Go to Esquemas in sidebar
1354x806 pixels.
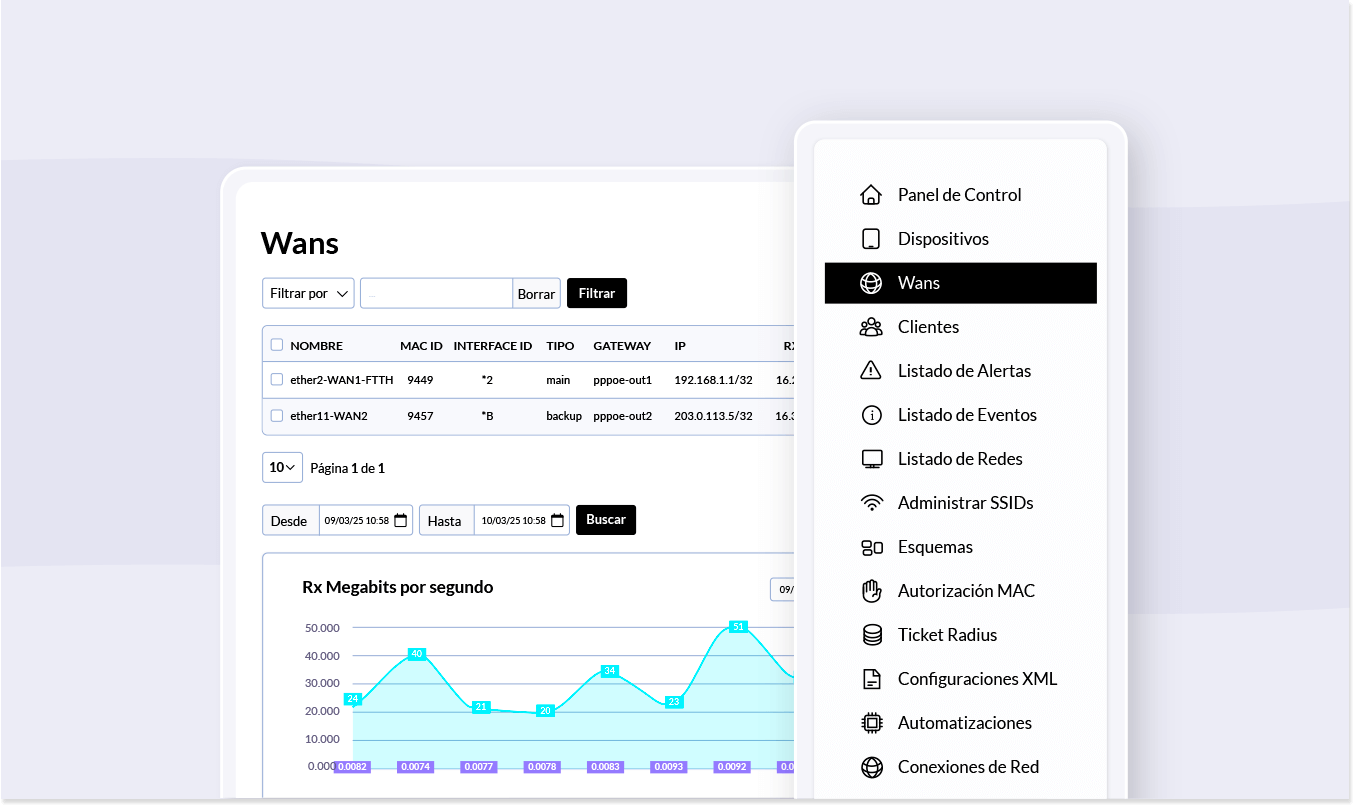click(960, 547)
